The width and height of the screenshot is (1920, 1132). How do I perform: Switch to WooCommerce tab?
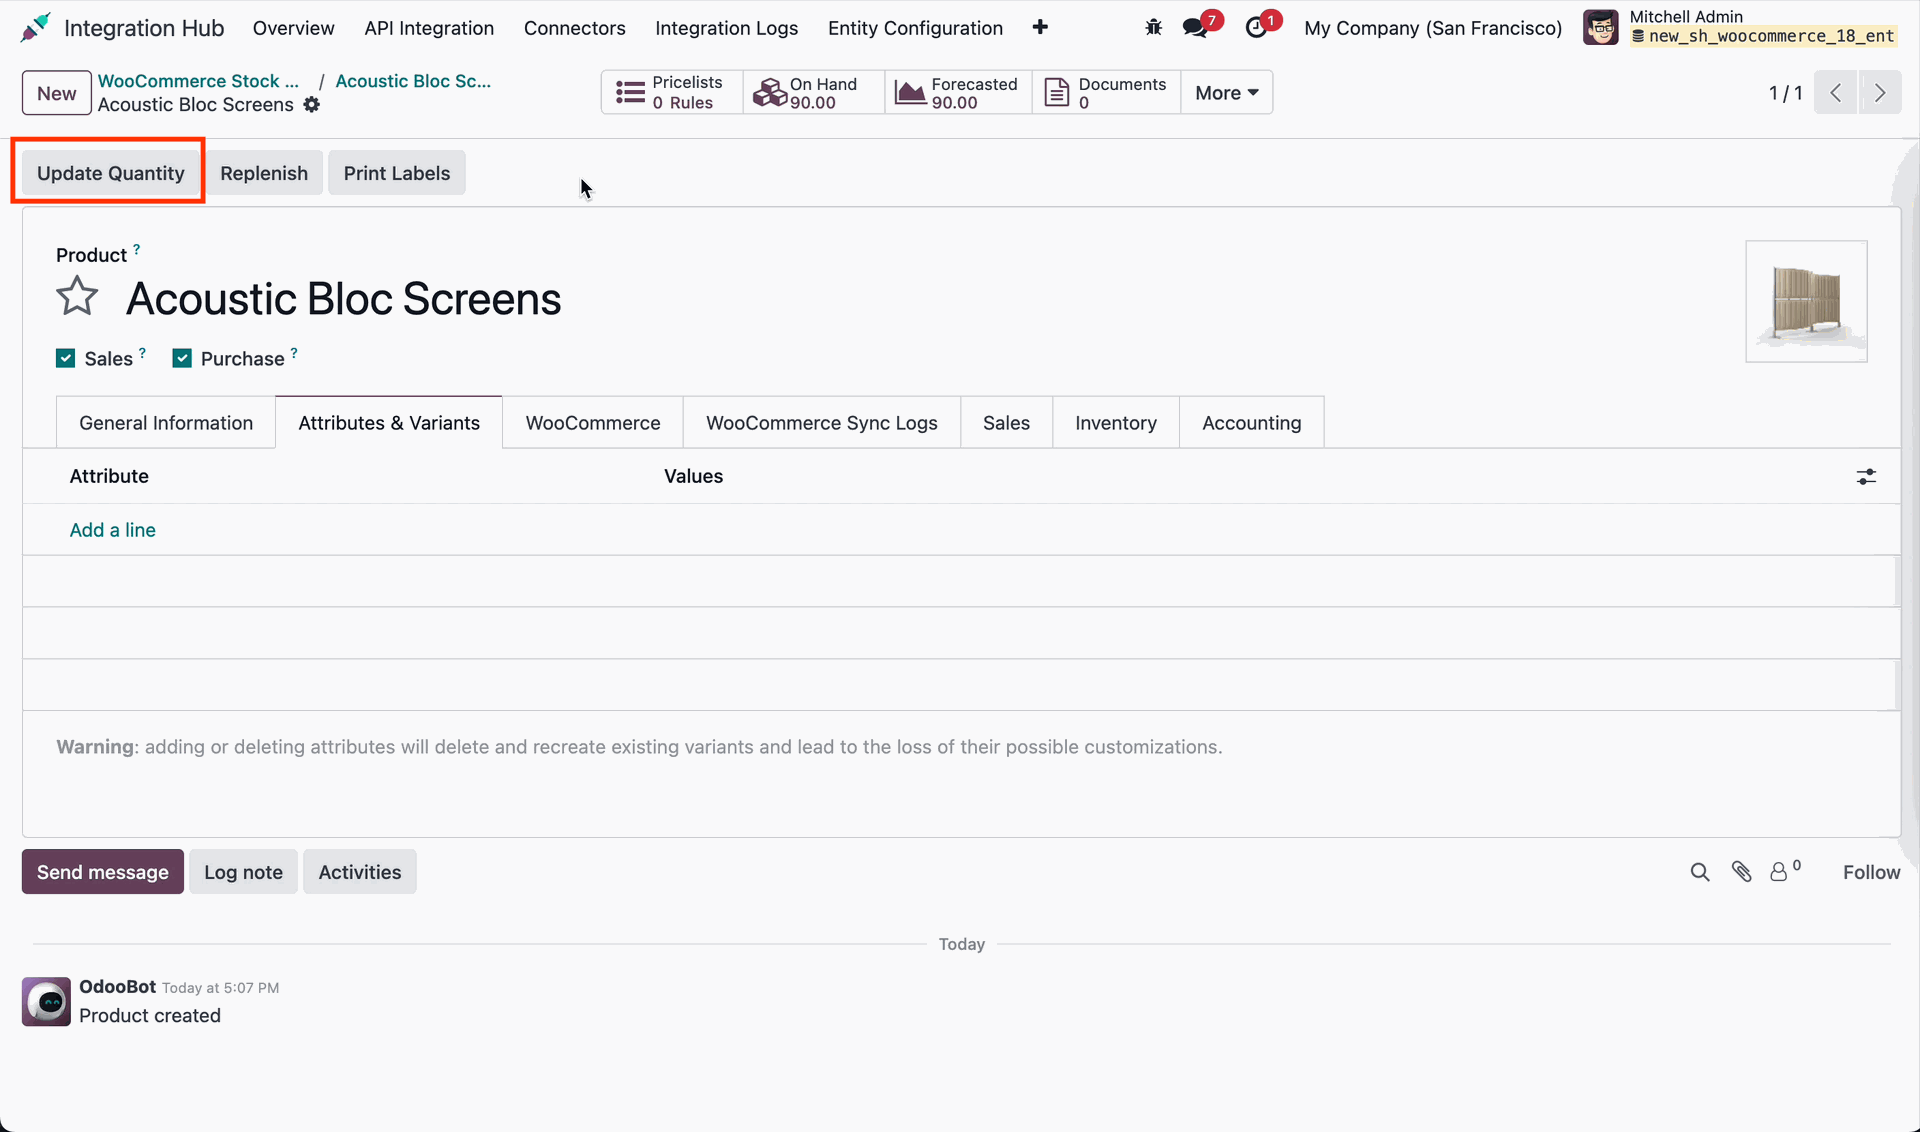coord(593,423)
